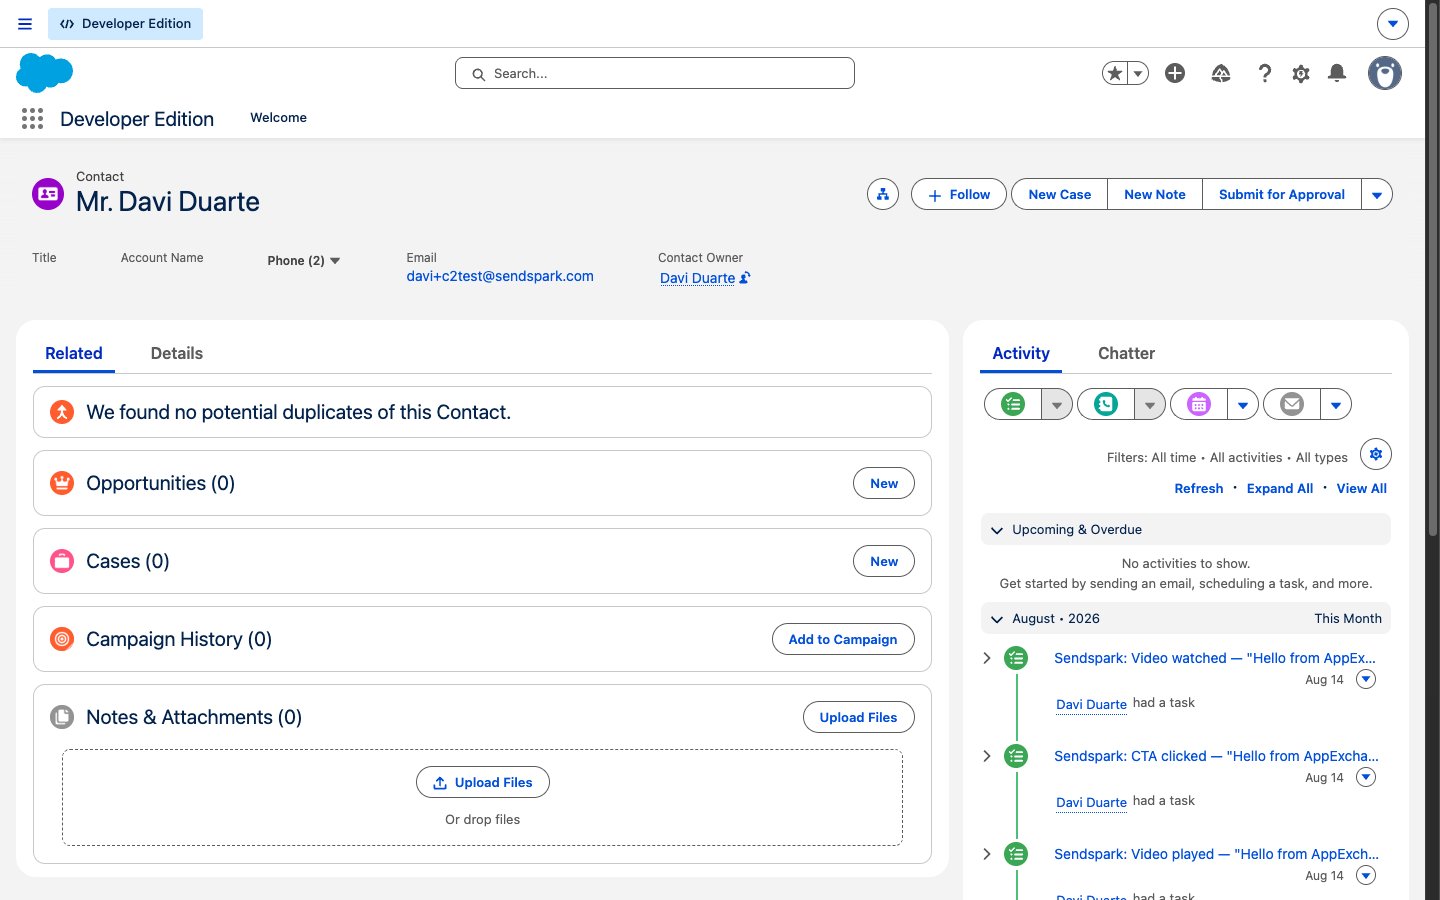
Task: Open the Opportunities (0) related list
Action: pos(160,483)
